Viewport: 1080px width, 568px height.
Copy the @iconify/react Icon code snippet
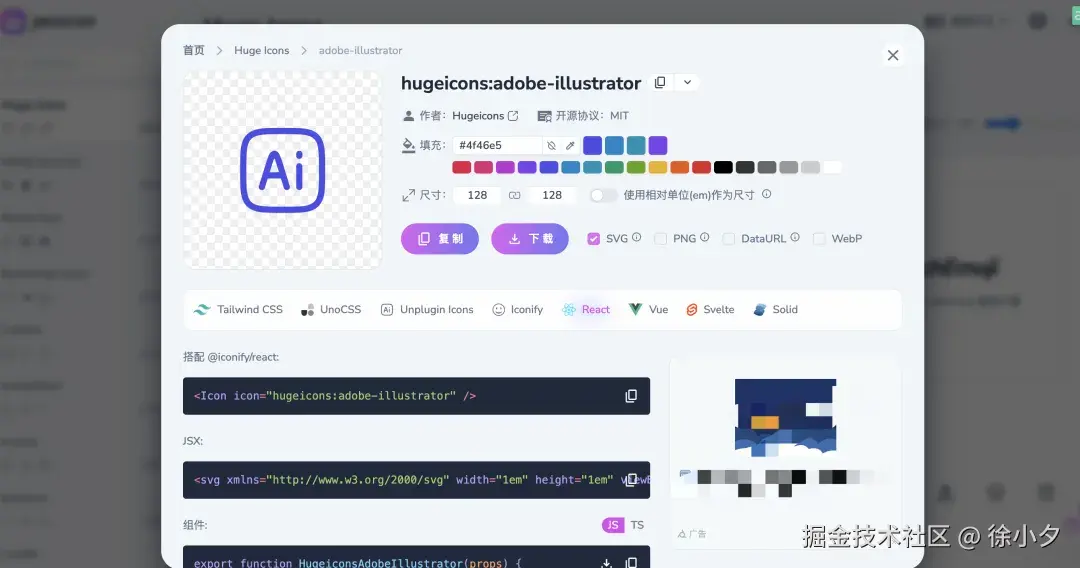pyautogui.click(x=631, y=396)
